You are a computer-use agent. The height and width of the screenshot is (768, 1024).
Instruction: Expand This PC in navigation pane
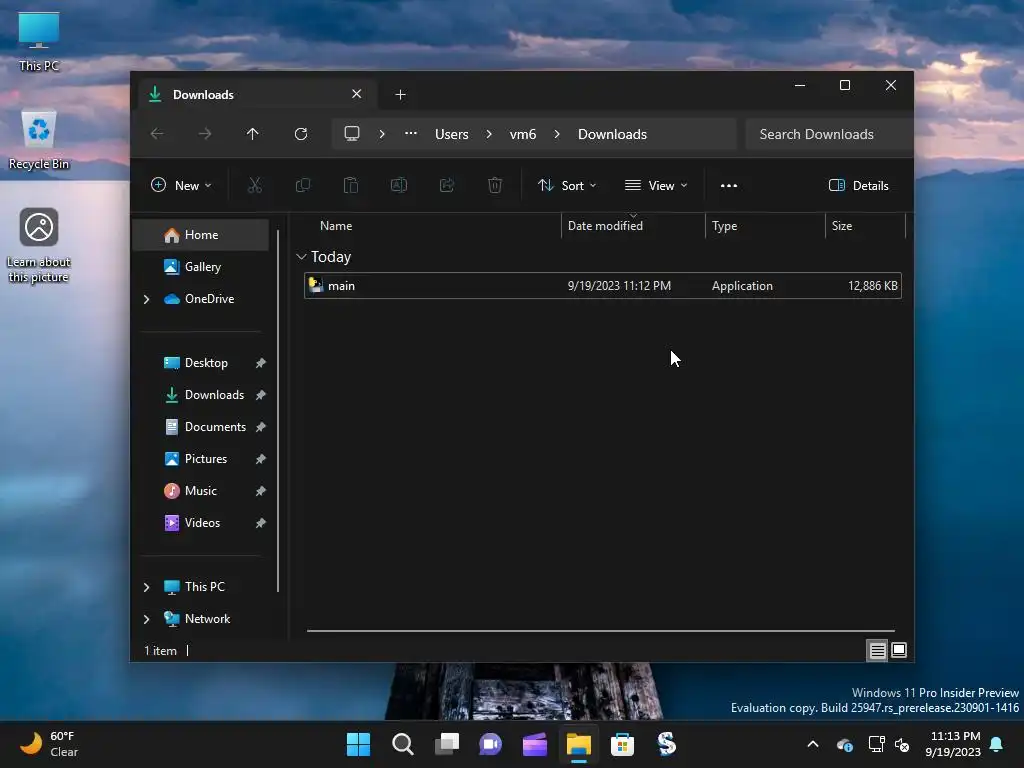pyautogui.click(x=147, y=587)
